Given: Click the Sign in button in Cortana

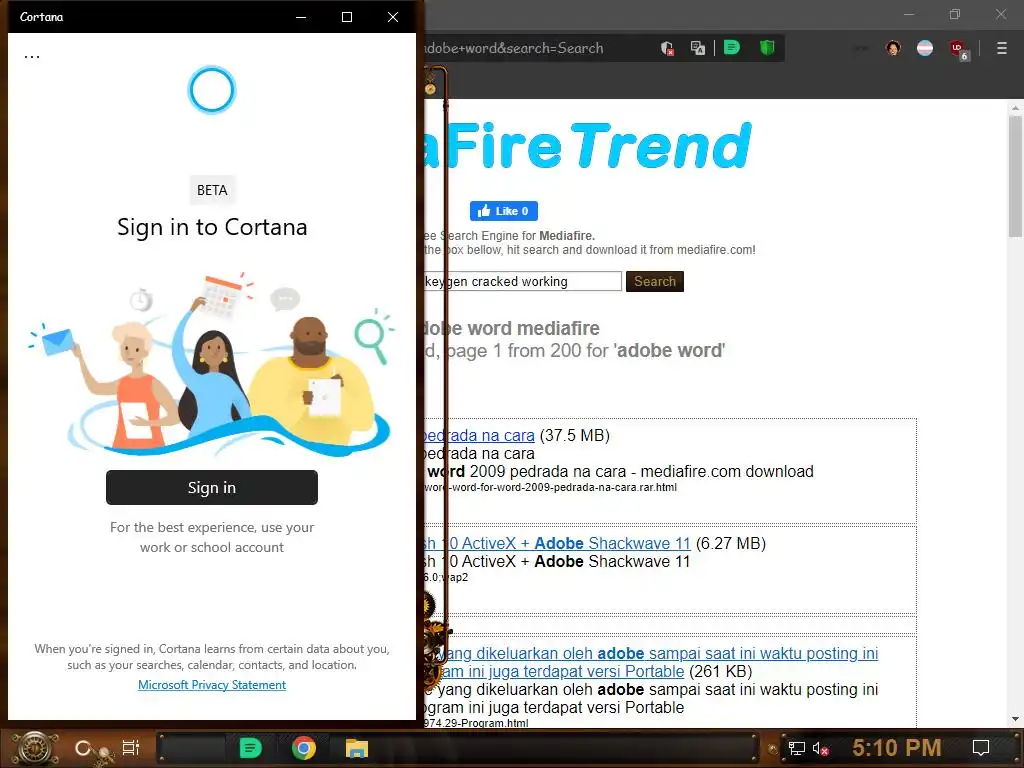Looking at the screenshot, I should point(212,487).
